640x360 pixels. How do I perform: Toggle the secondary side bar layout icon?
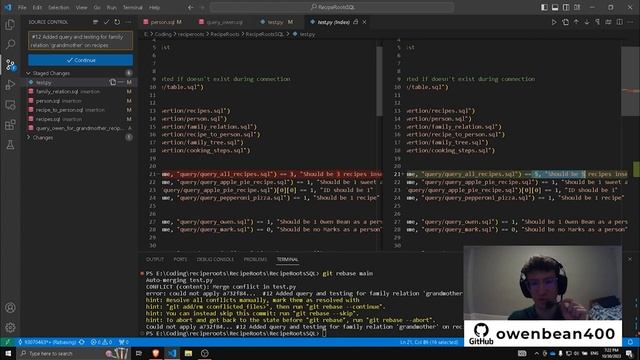[x=566, y=7]
